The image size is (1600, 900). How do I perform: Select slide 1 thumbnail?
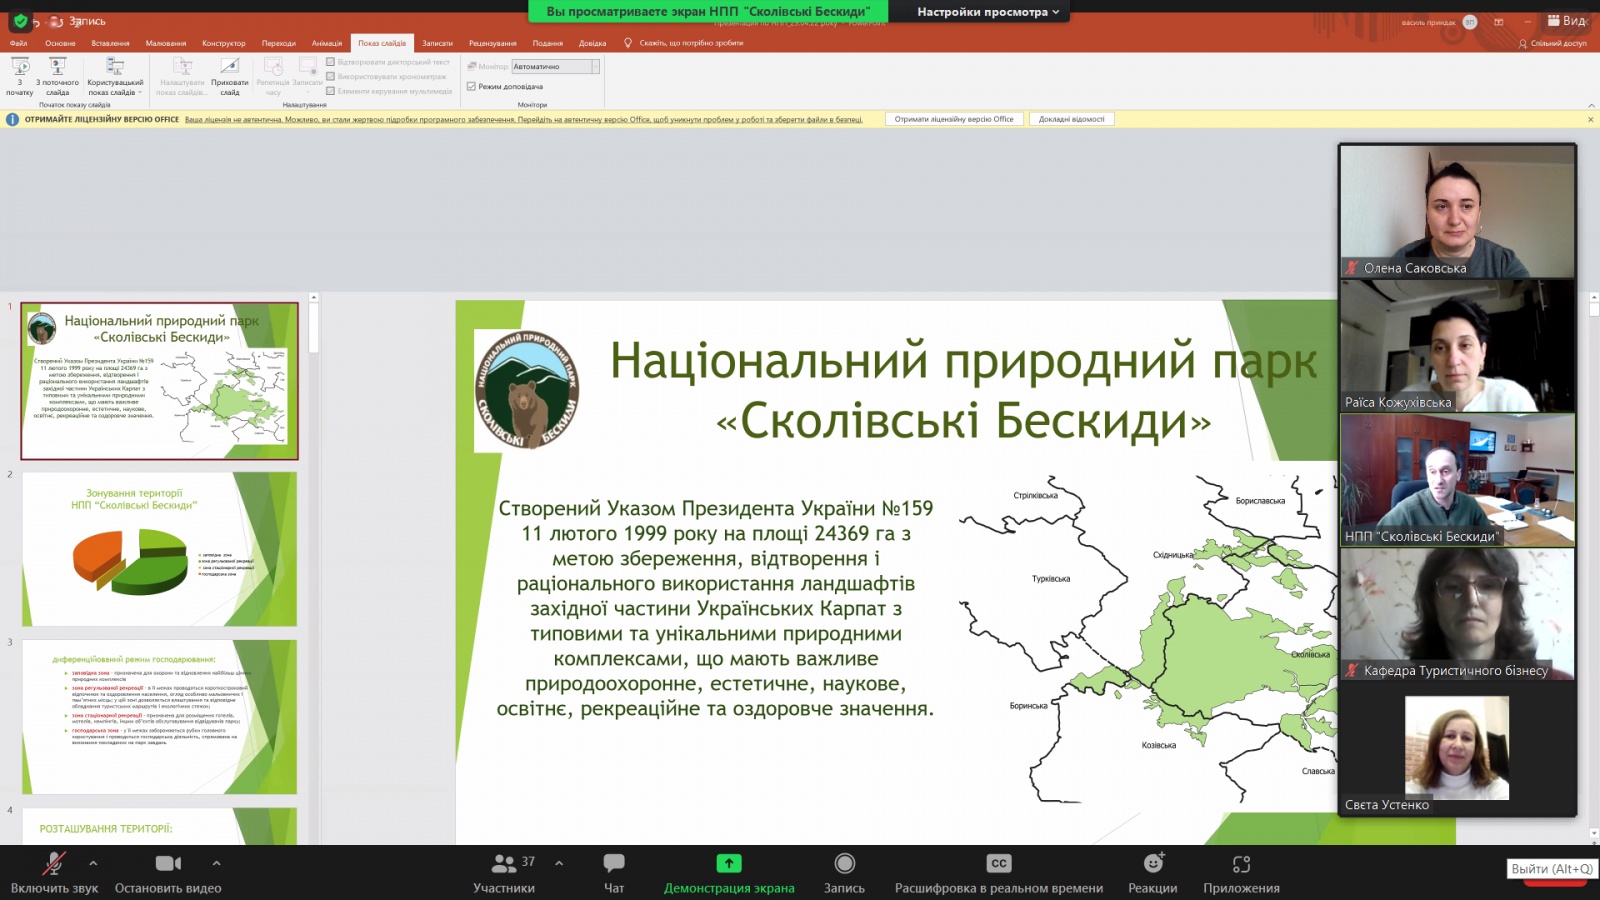pyautogui.click(x=160, y=381)
